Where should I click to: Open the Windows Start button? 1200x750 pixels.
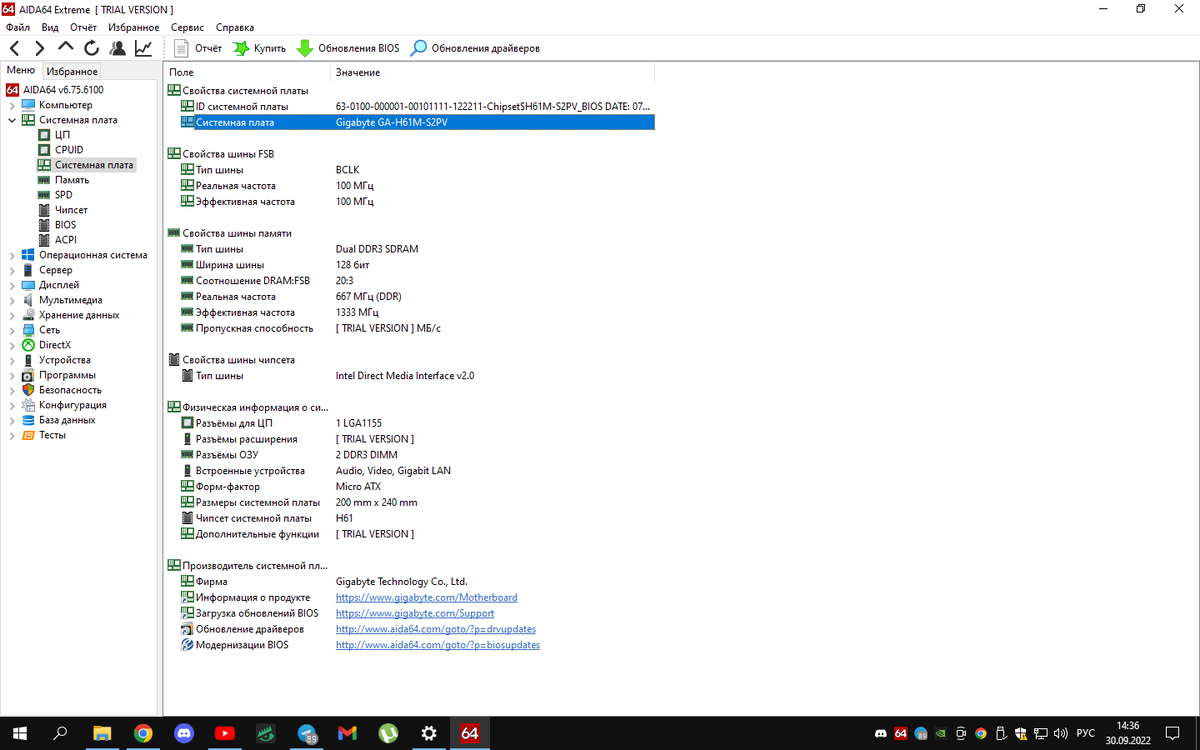[19, 733]
